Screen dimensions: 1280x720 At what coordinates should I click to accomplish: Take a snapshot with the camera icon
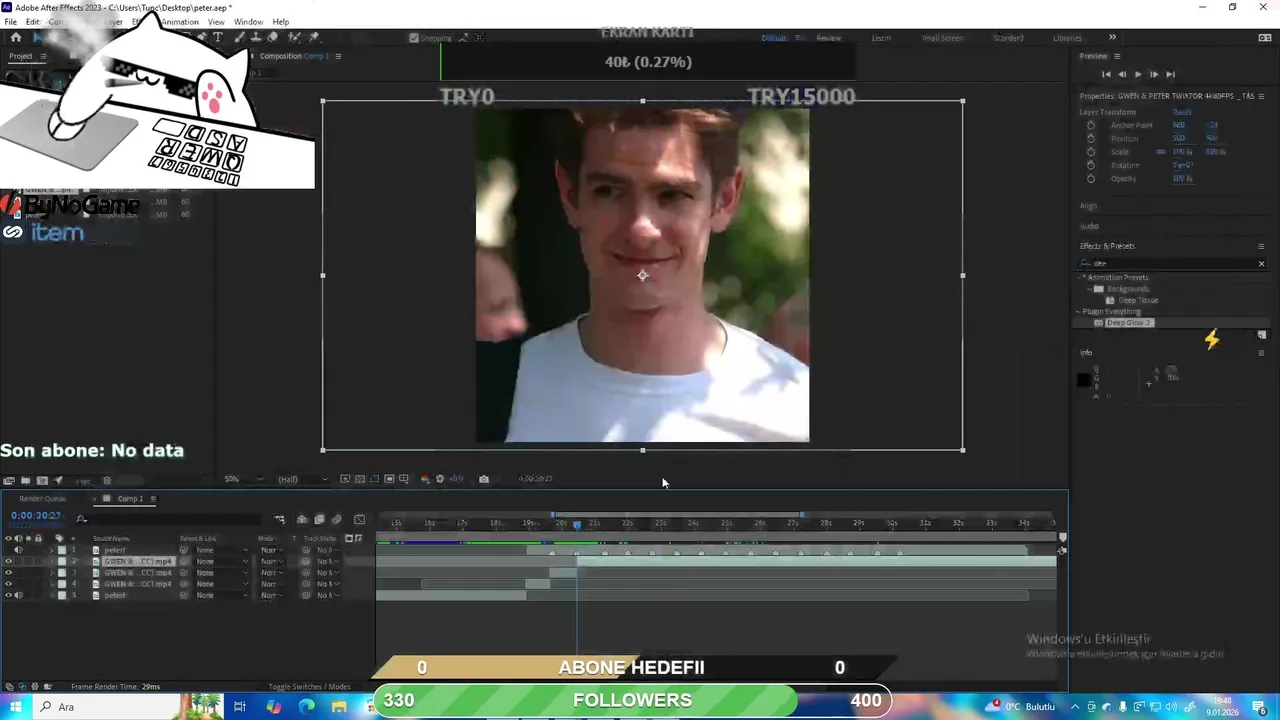[x=484, y=479]
